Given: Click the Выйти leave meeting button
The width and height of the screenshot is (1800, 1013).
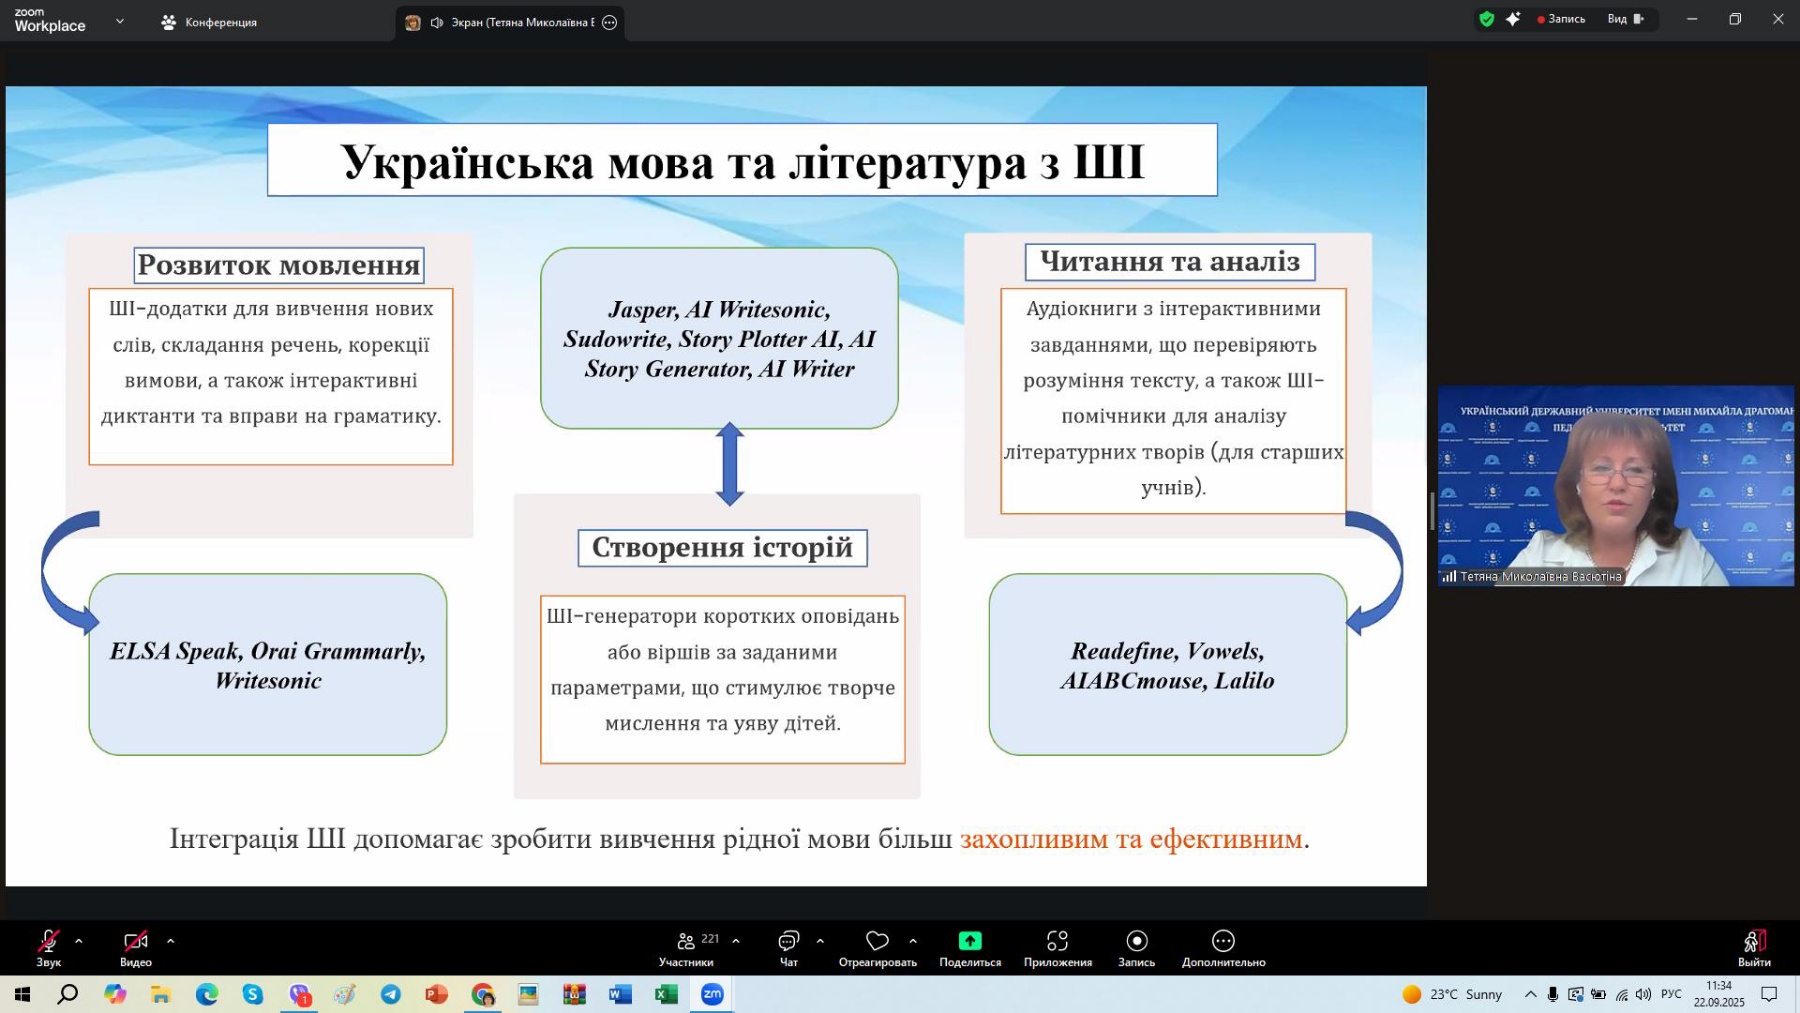Looking at the screenshot, I should click(x=1754, y=947).
